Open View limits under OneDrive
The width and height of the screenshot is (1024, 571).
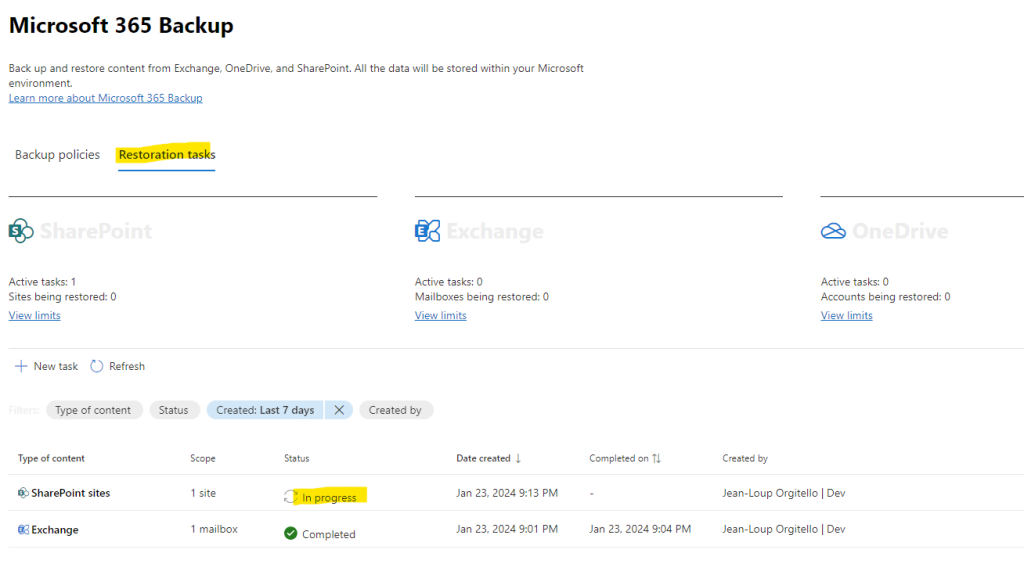(x=846, y=315)
